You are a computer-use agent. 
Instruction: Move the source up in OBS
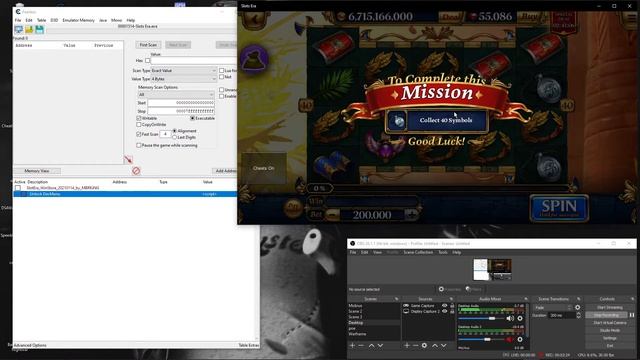coord(435,345)
